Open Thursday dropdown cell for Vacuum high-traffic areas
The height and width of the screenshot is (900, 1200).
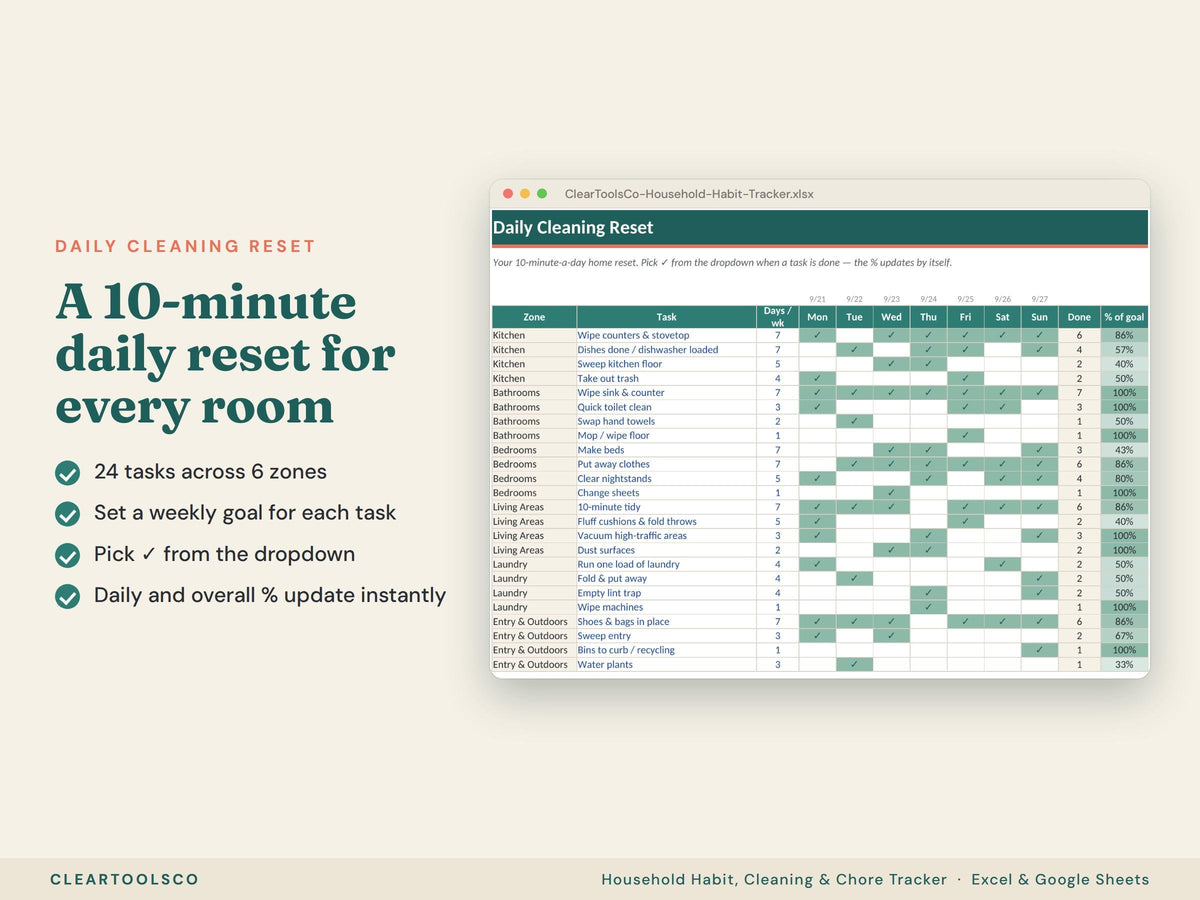928,536
